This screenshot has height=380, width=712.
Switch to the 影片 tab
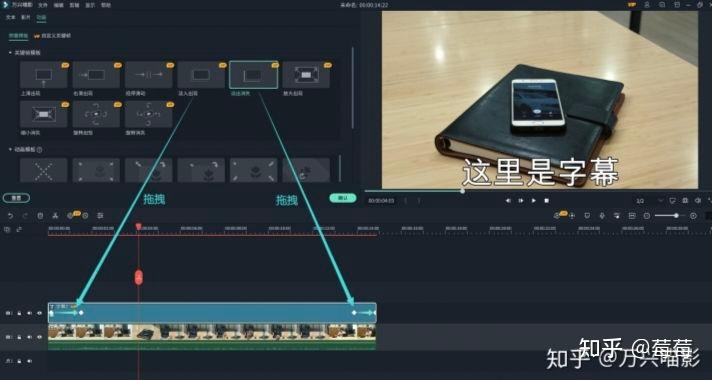(x=26, y=17)
